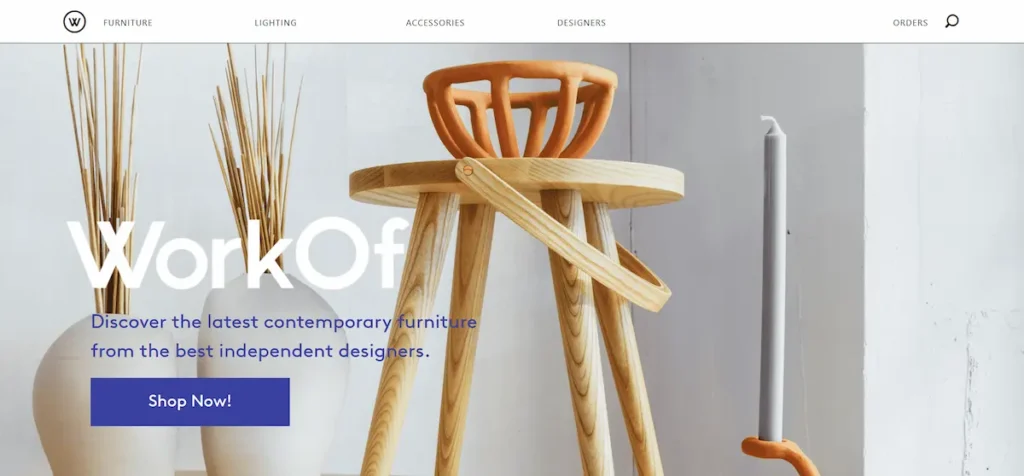Screen dimensions: 1024x476
Task: Click the Shop Now! button
Action: [190, 402]
